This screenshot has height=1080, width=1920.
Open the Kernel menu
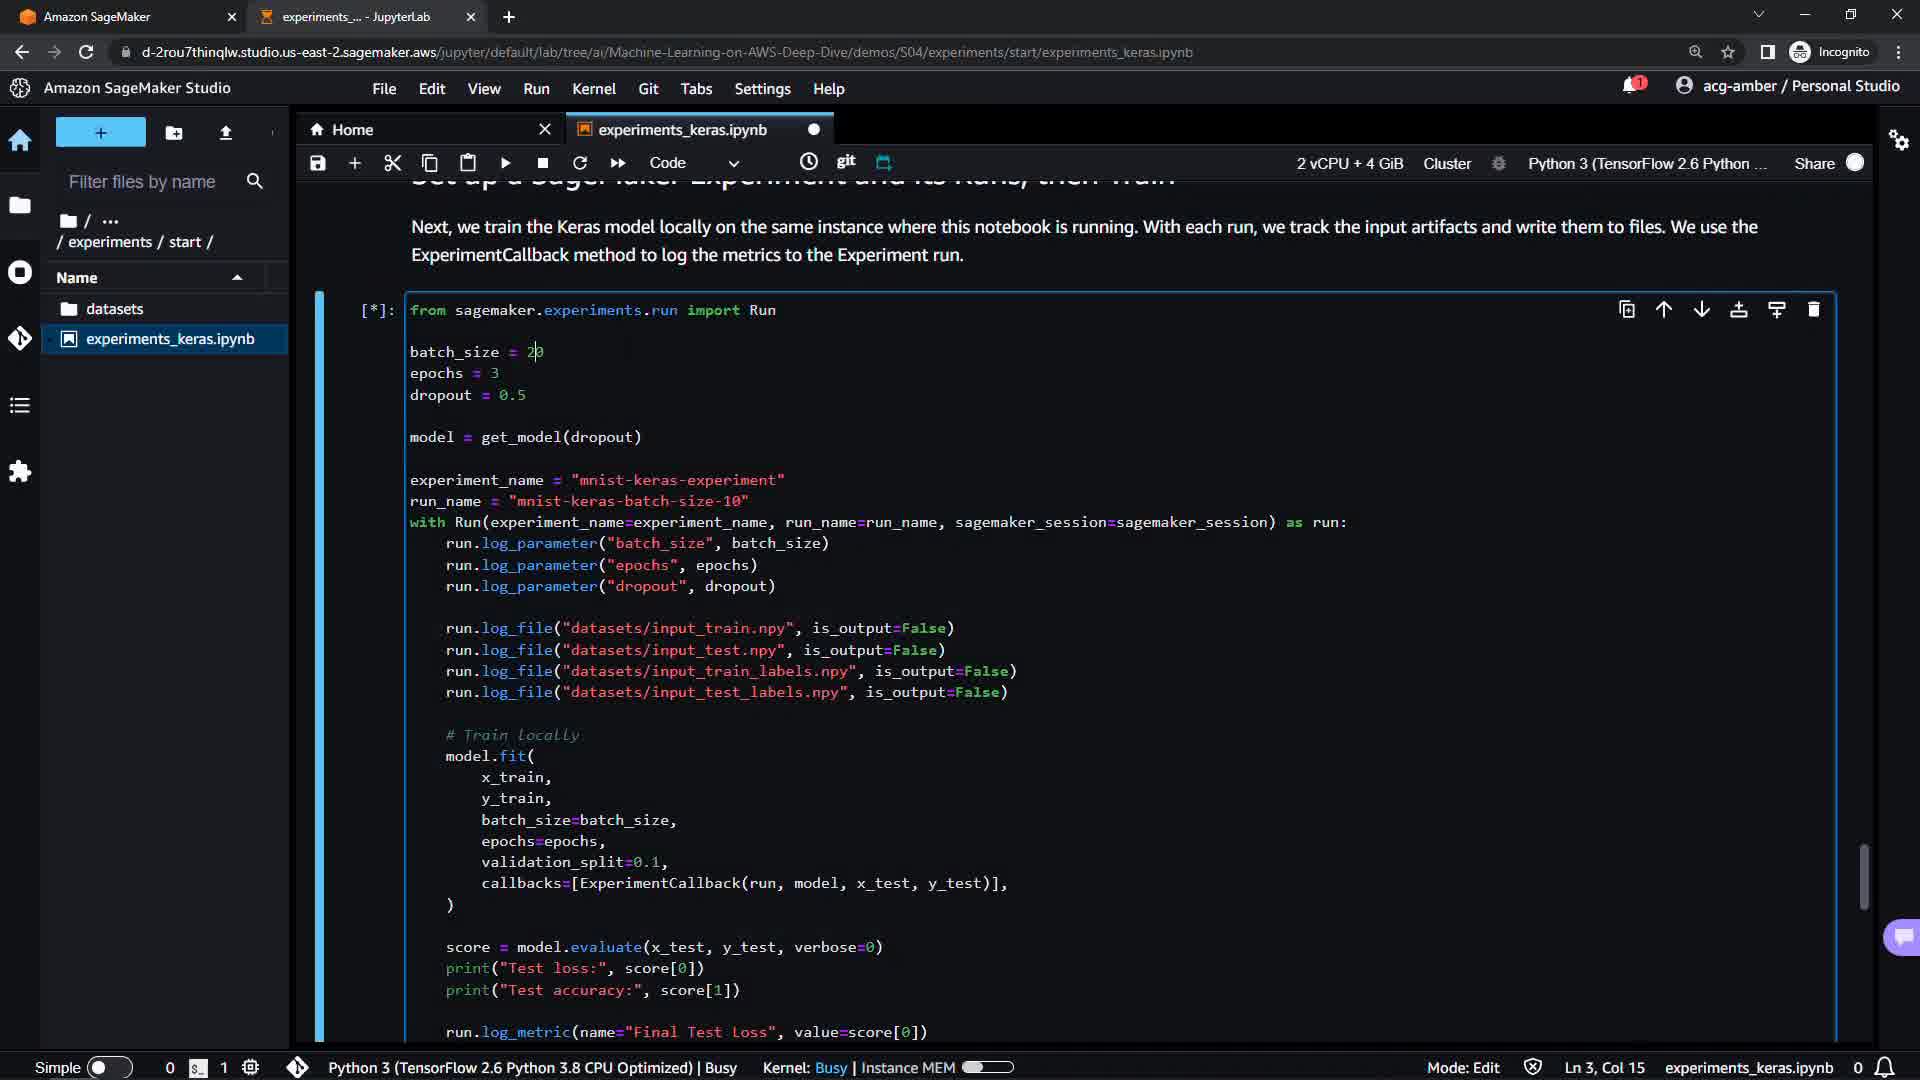pyautogui.click(x=593, y=89)
